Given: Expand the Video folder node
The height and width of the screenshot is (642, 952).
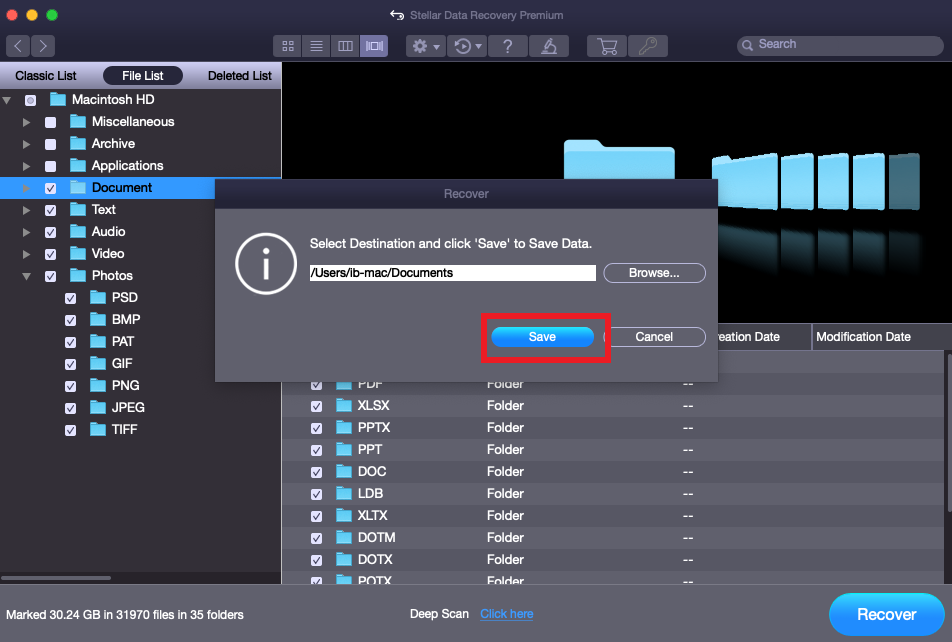Looking at the screenshot, I should [x=26, y=254].
